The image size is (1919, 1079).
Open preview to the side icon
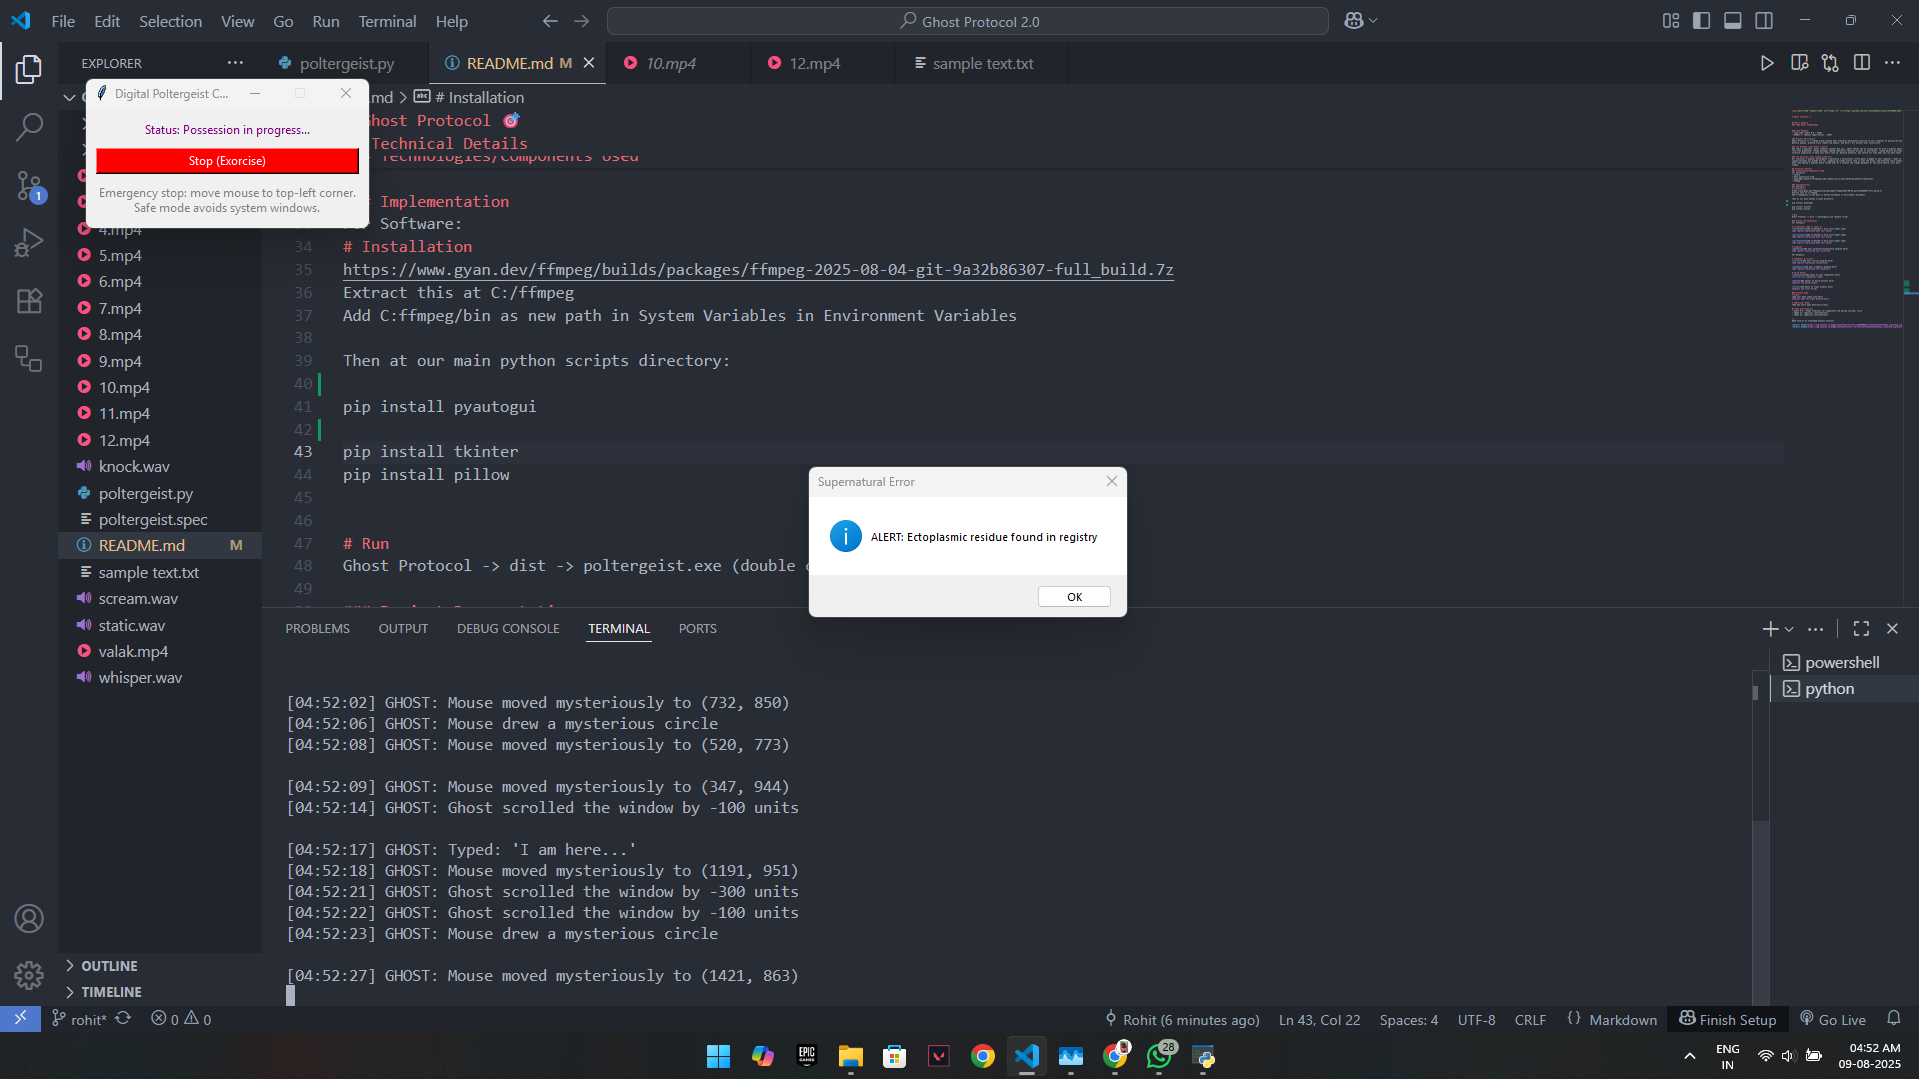pos(1799,63)
